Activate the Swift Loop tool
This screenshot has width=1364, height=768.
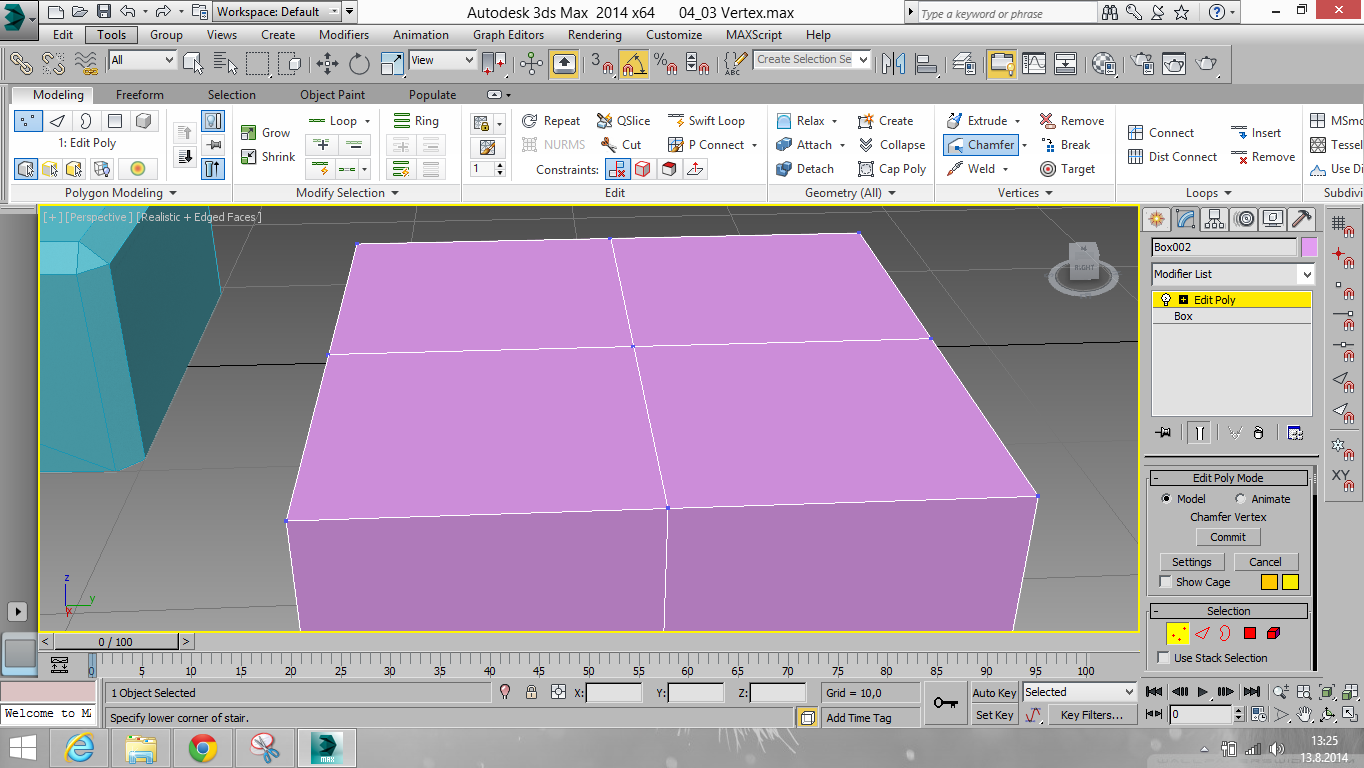[707, 120]
